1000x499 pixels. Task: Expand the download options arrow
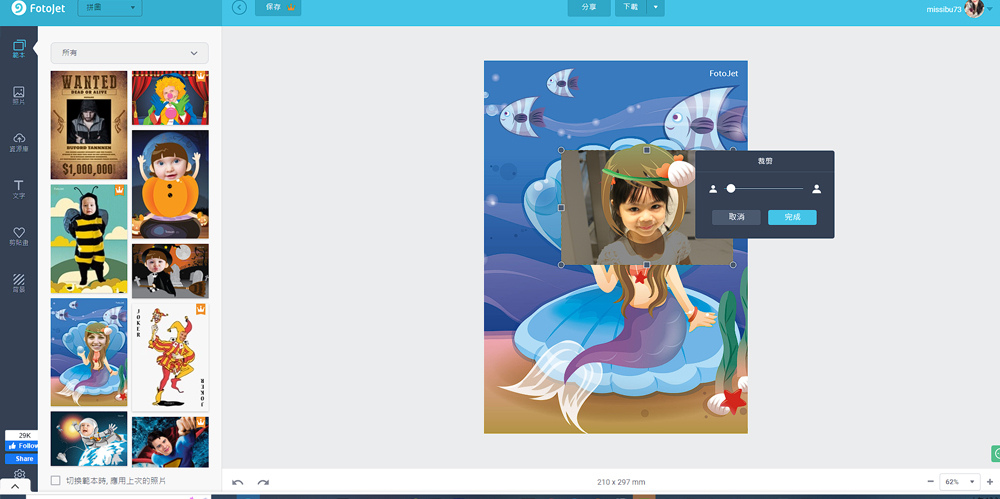pyautogui.click(x=656, y=8)
